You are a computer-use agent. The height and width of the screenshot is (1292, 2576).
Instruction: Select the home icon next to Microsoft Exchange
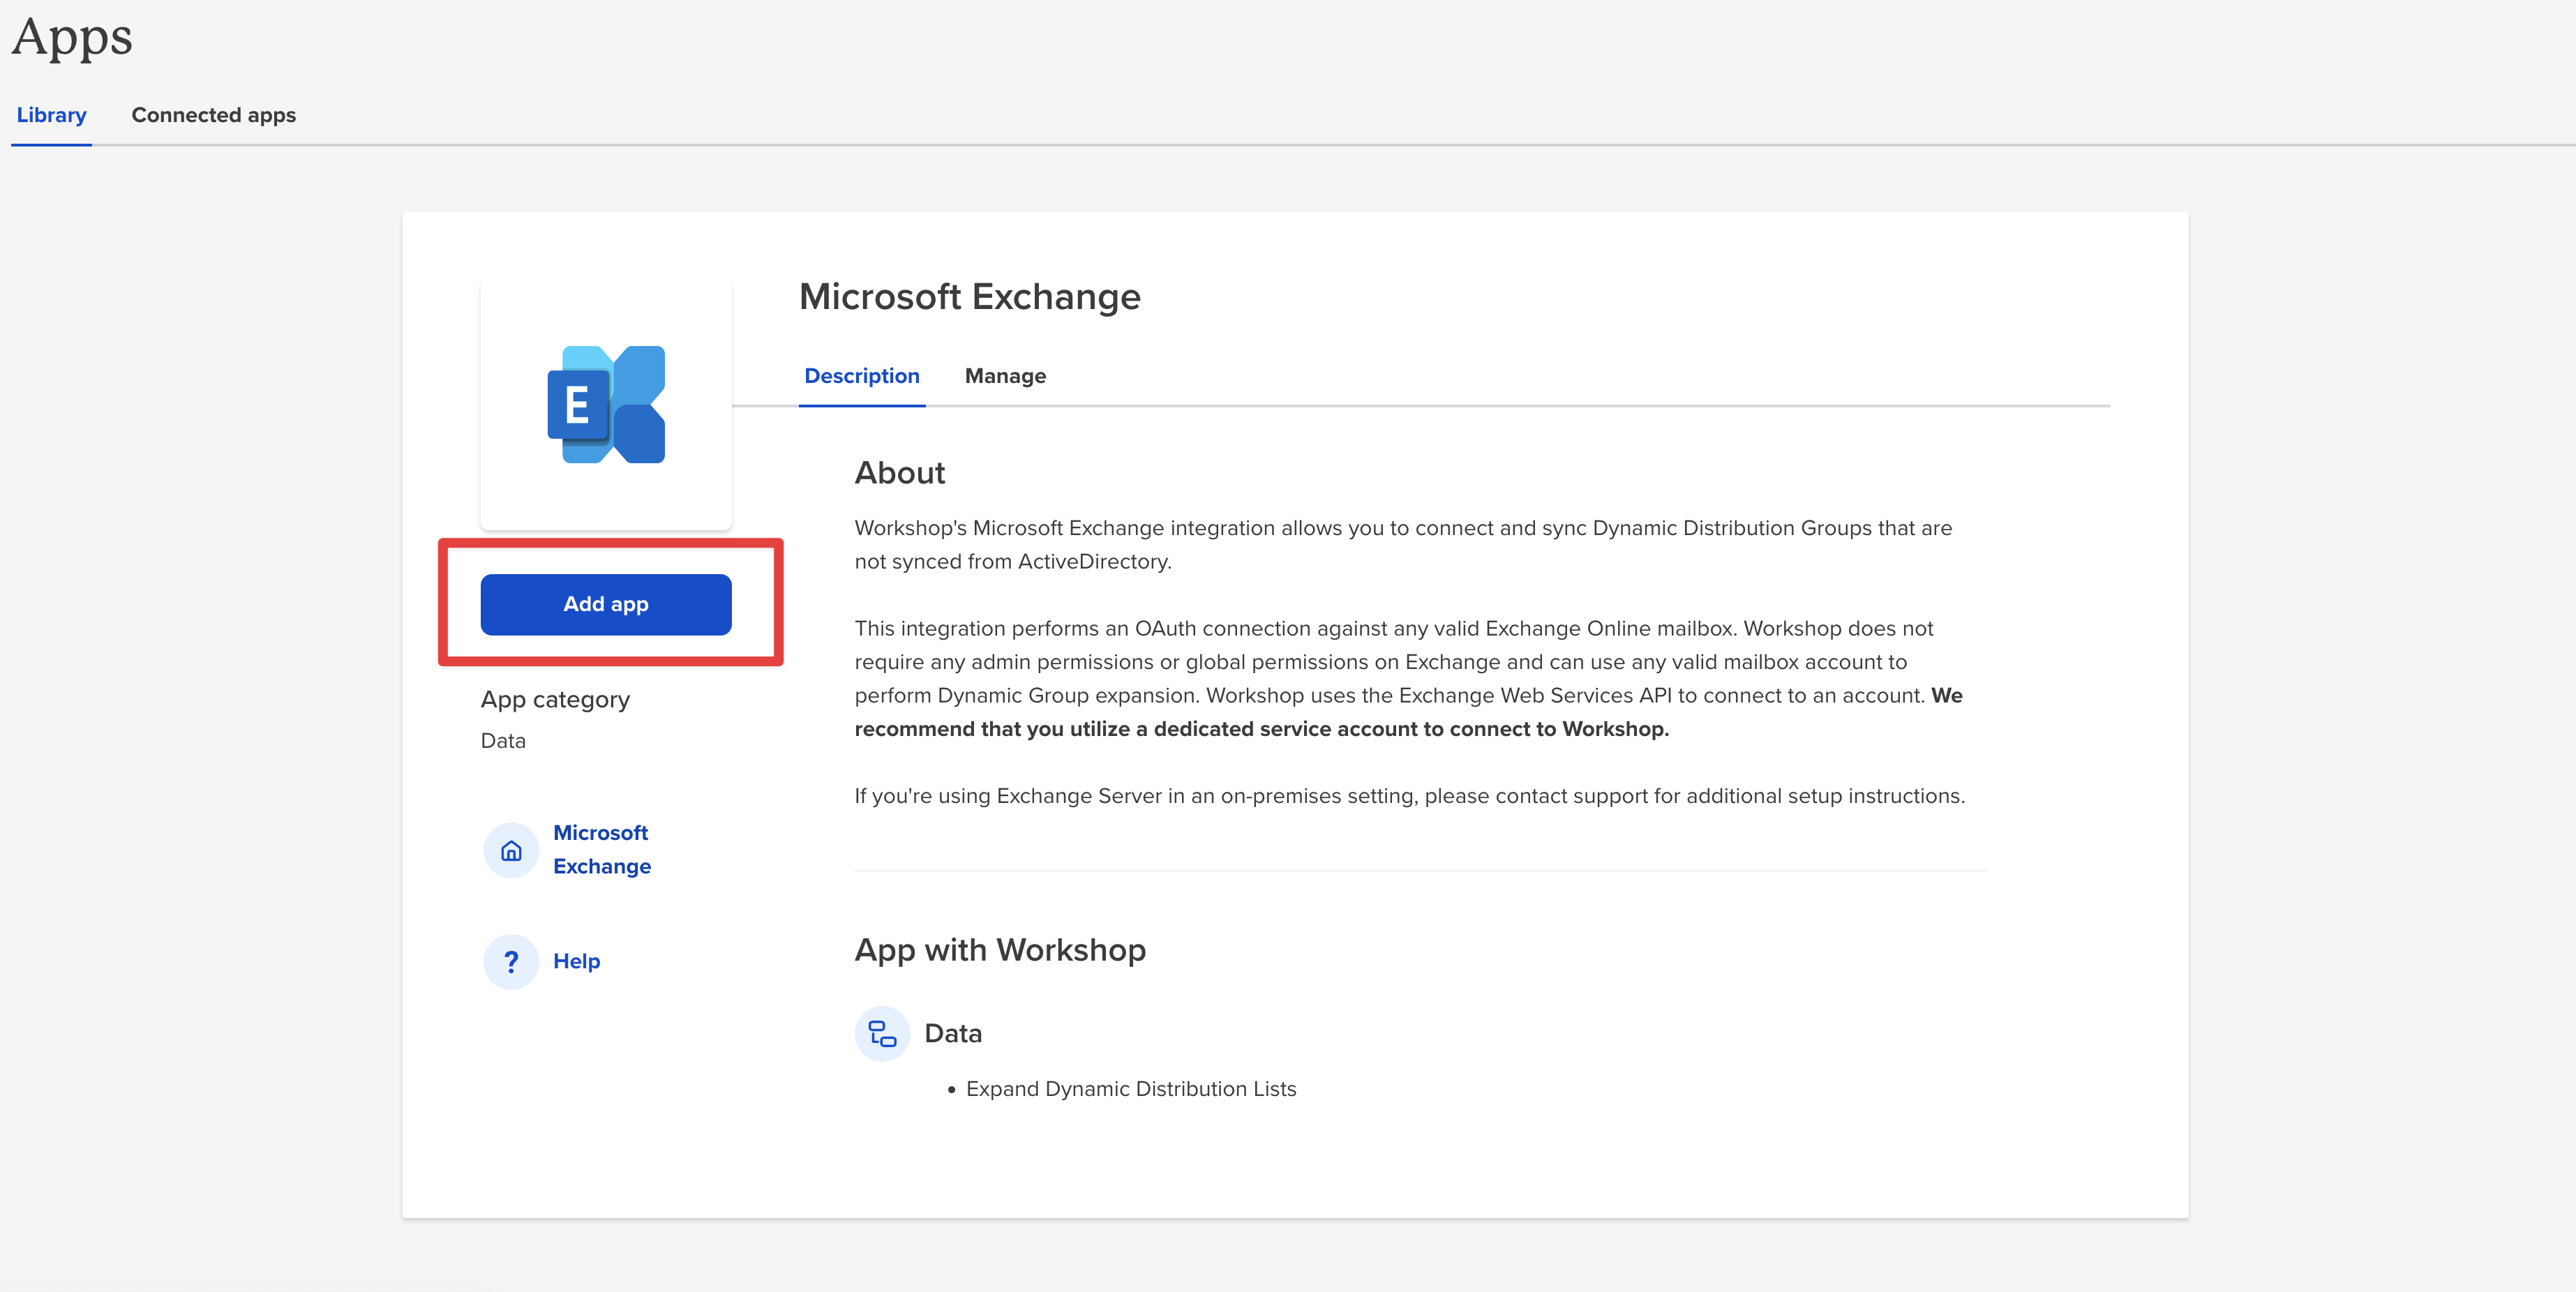511,850
